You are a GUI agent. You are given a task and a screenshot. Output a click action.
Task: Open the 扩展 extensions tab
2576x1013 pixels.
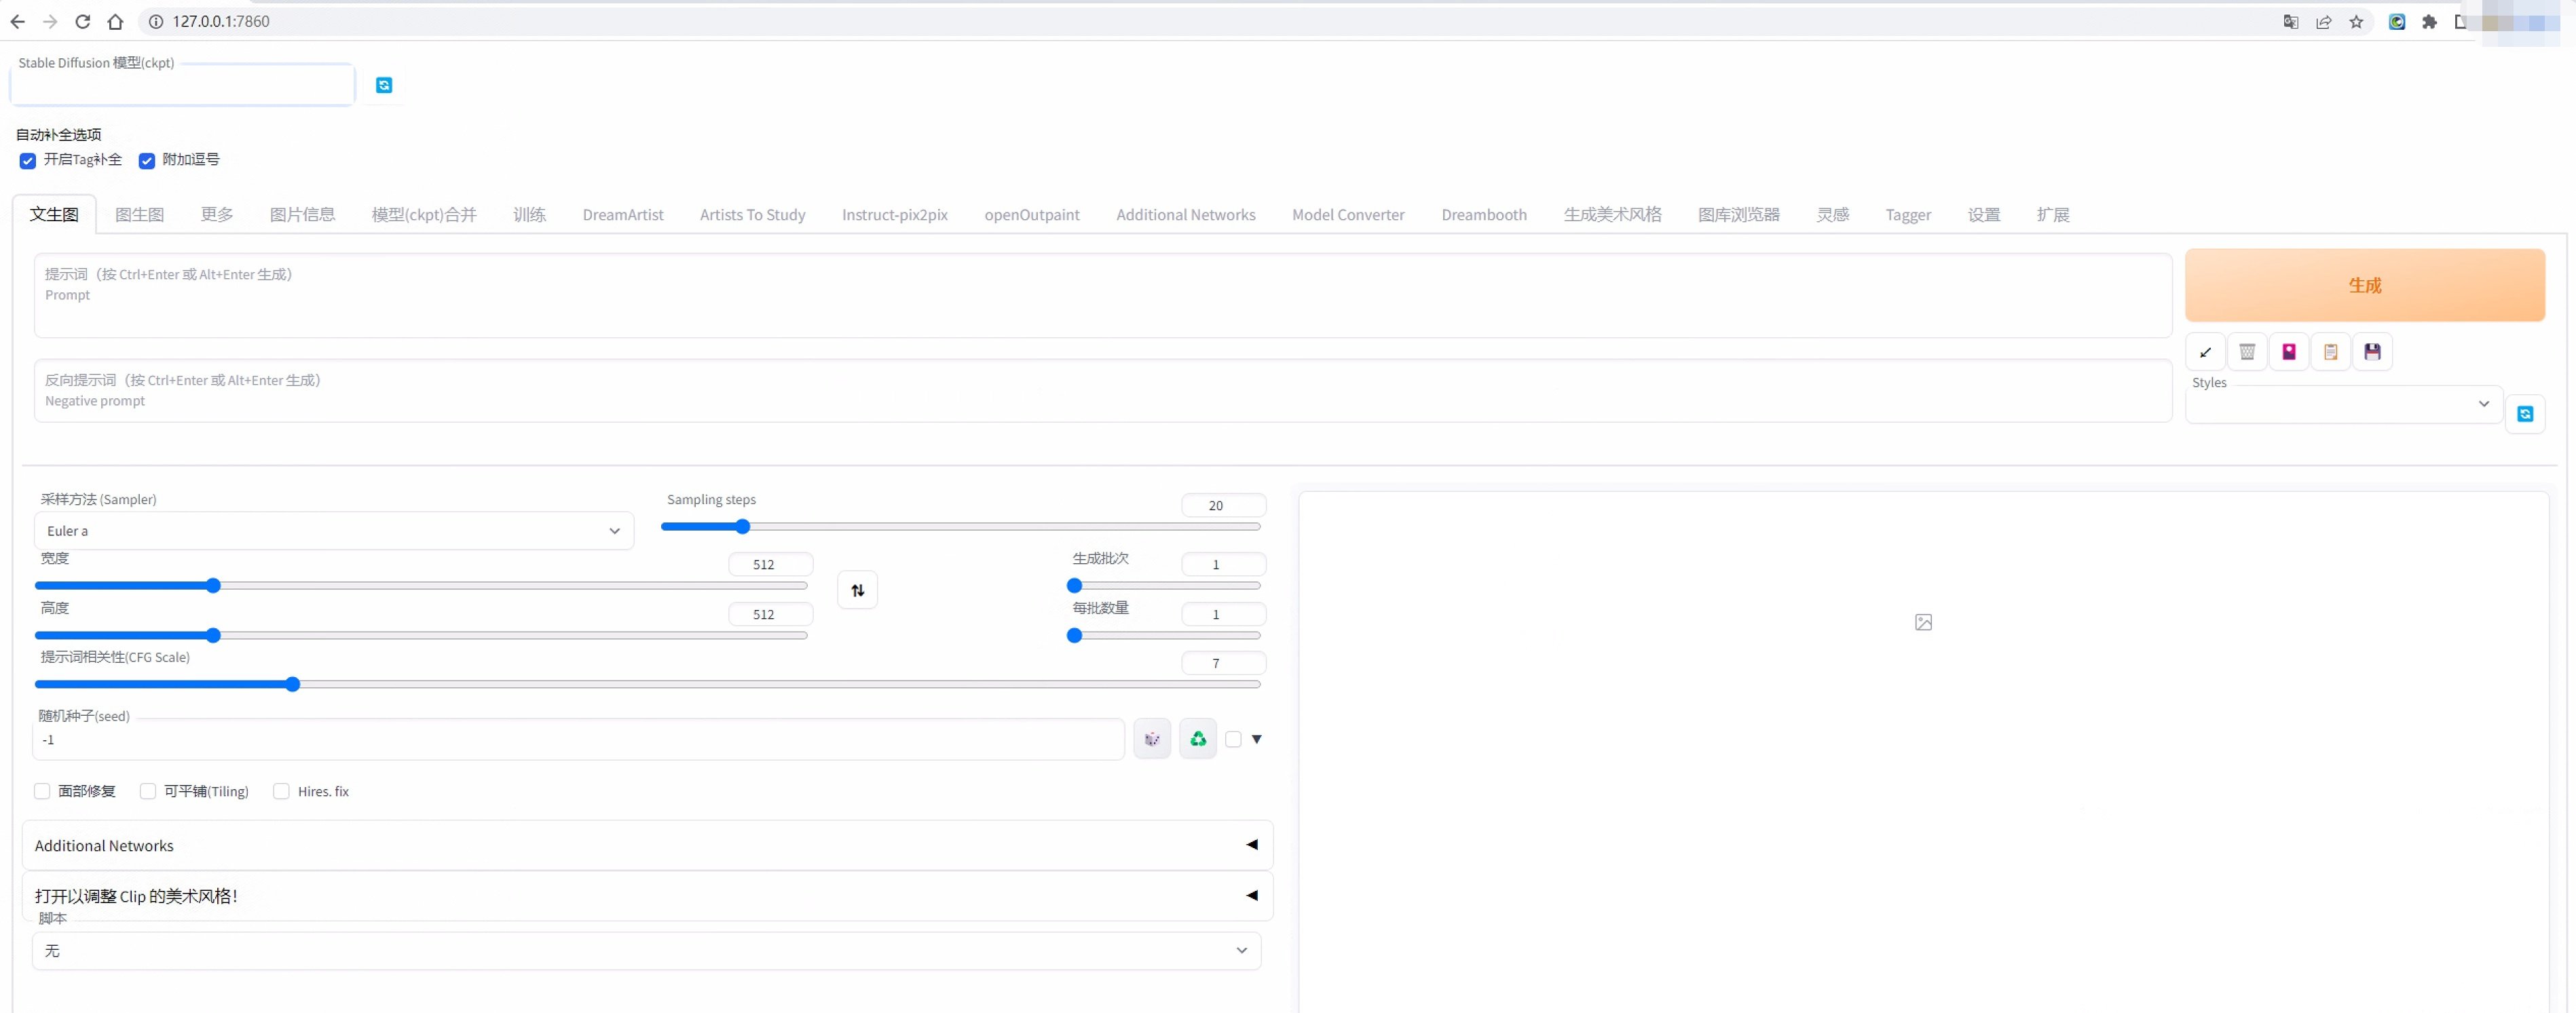pos(2053,215)
